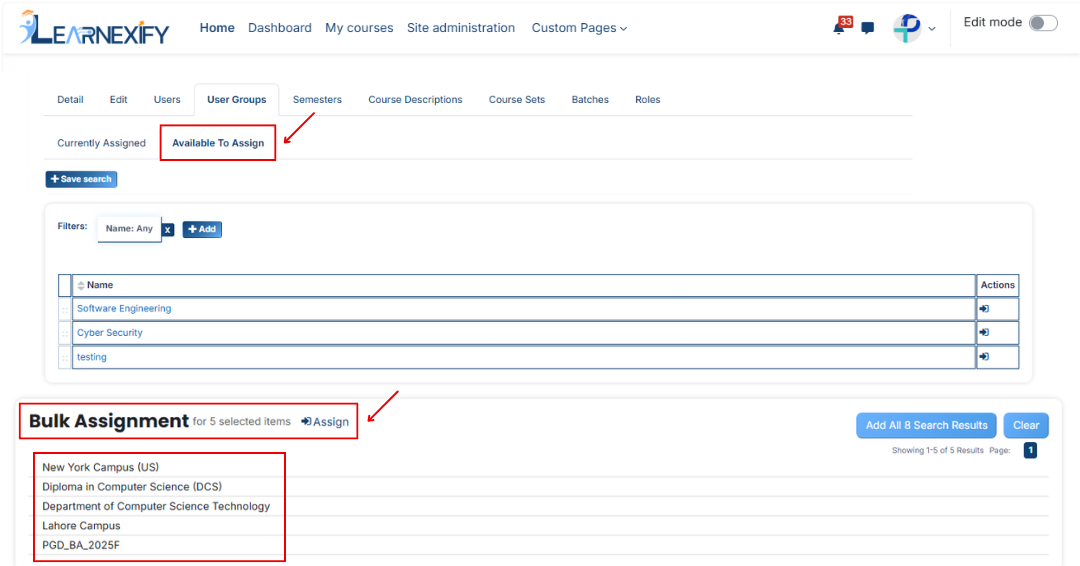This screenshot has height=566, width=1080.
Task: Click drag handle of Cyber Security row
Action: click(65, 333)
